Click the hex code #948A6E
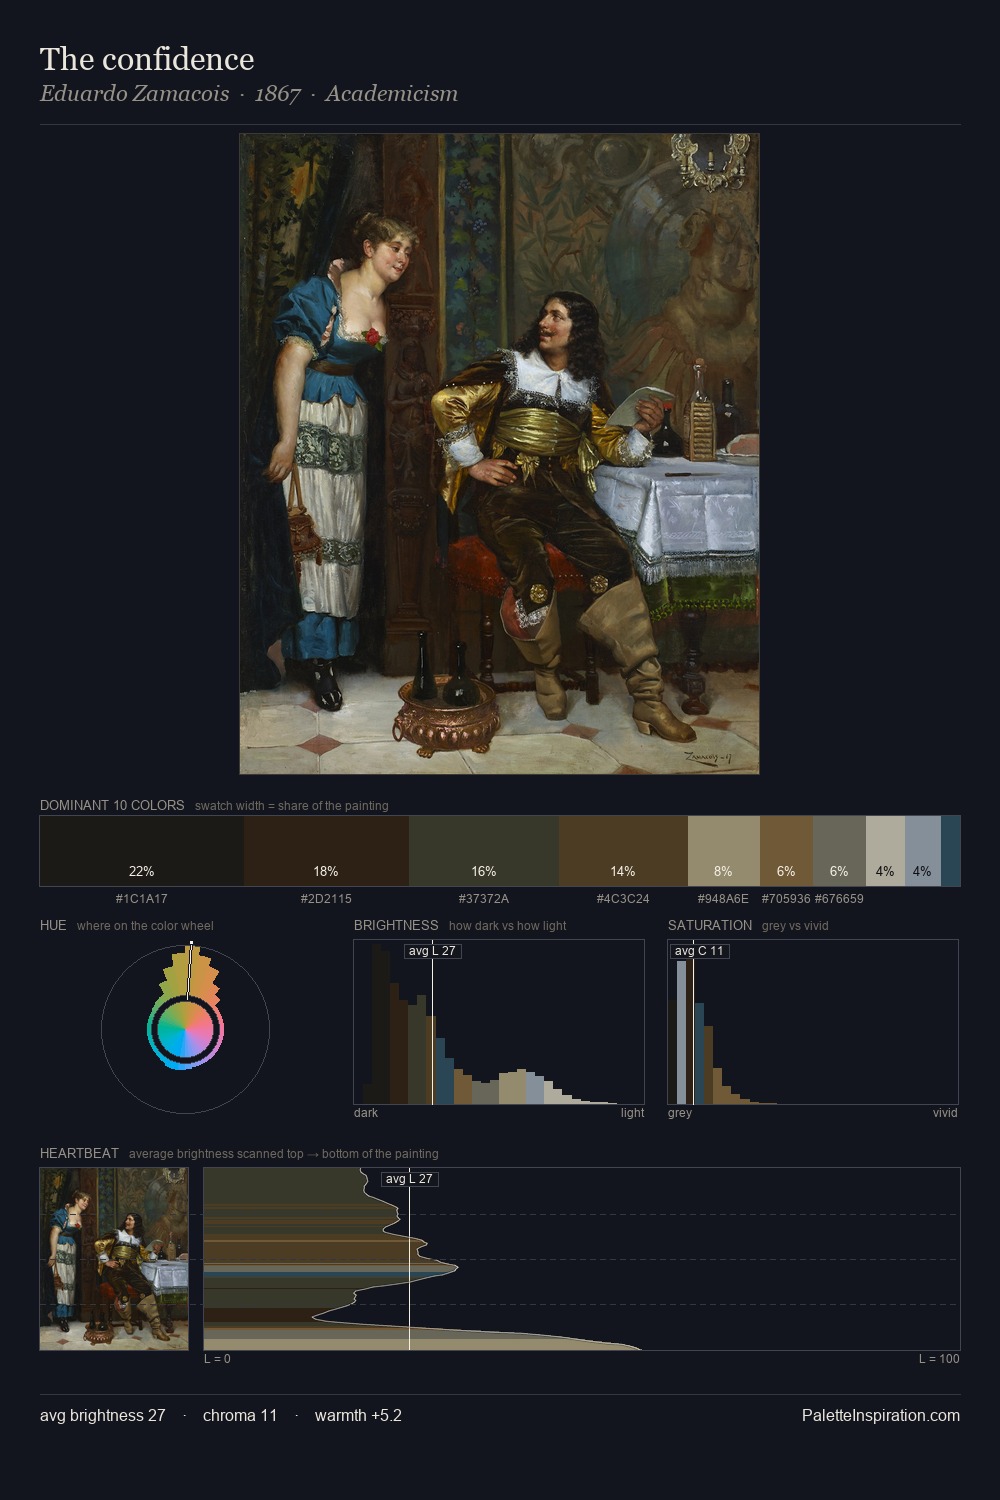 click(723, 899)
